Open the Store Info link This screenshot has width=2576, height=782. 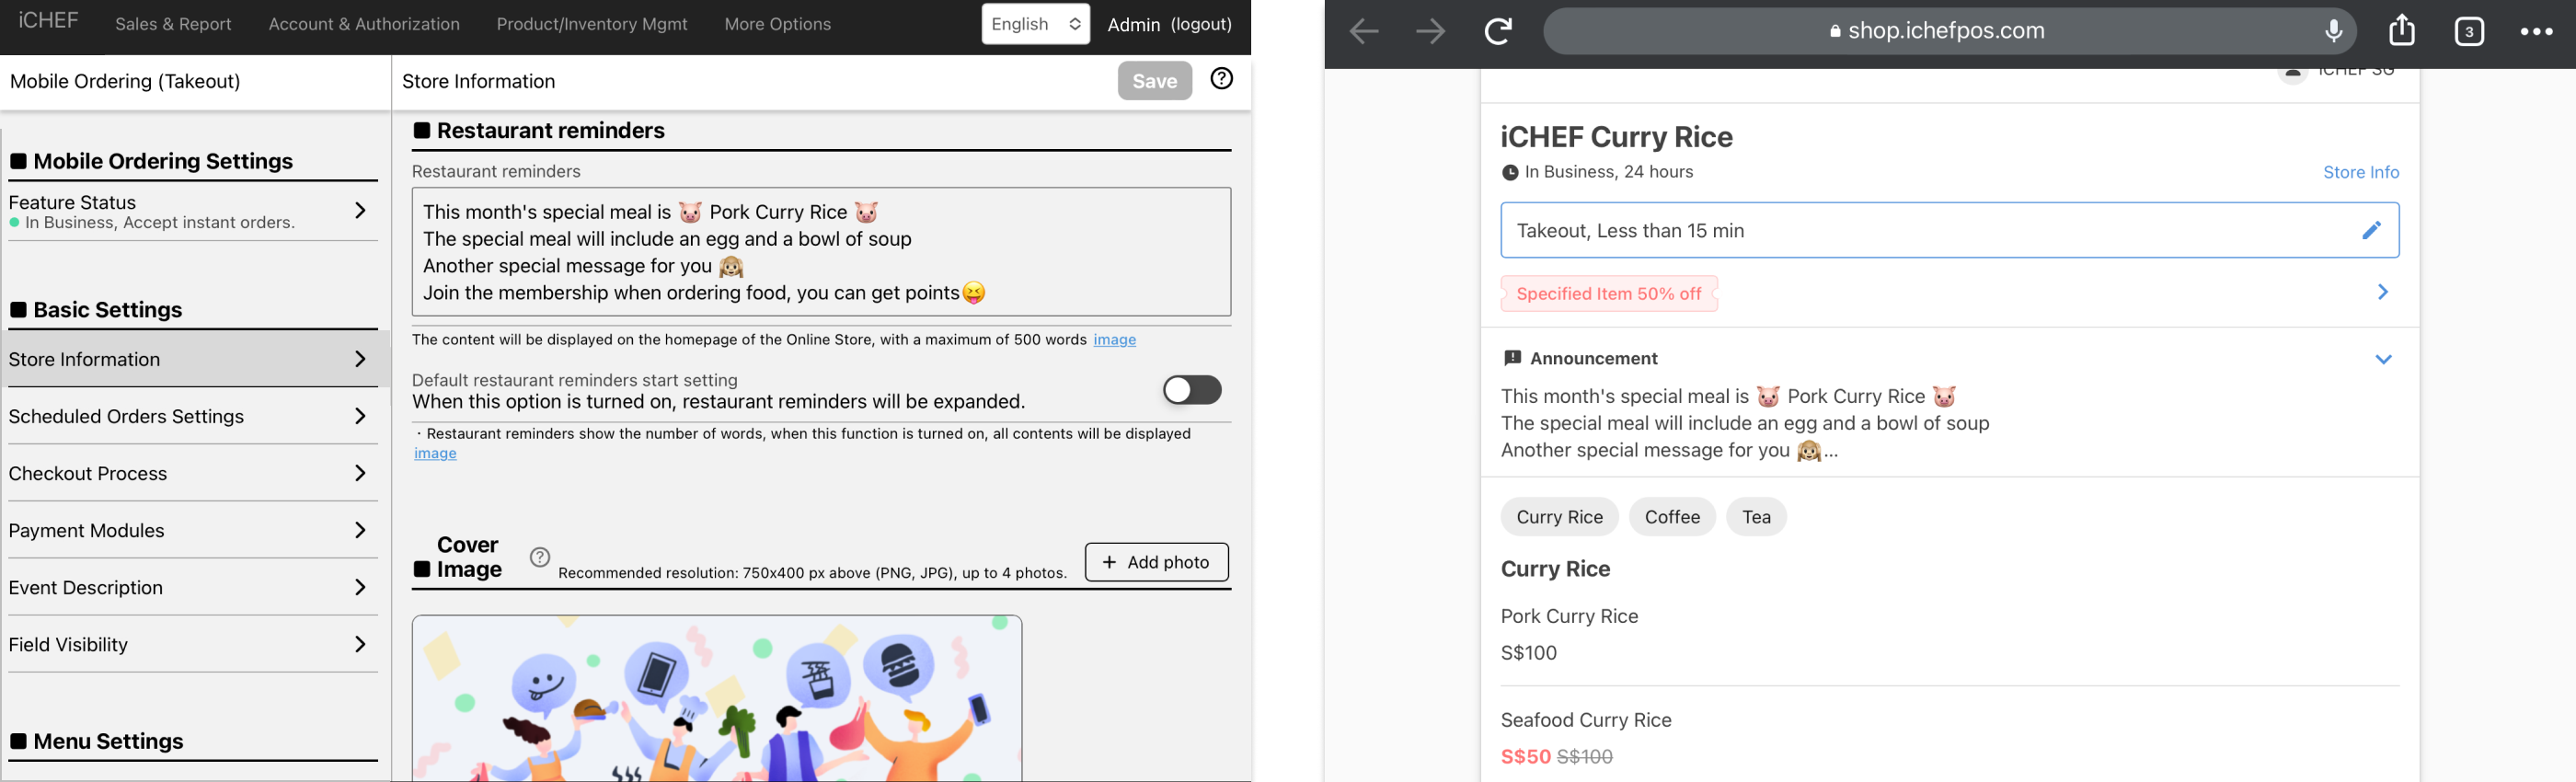(x=2360, y=172)
